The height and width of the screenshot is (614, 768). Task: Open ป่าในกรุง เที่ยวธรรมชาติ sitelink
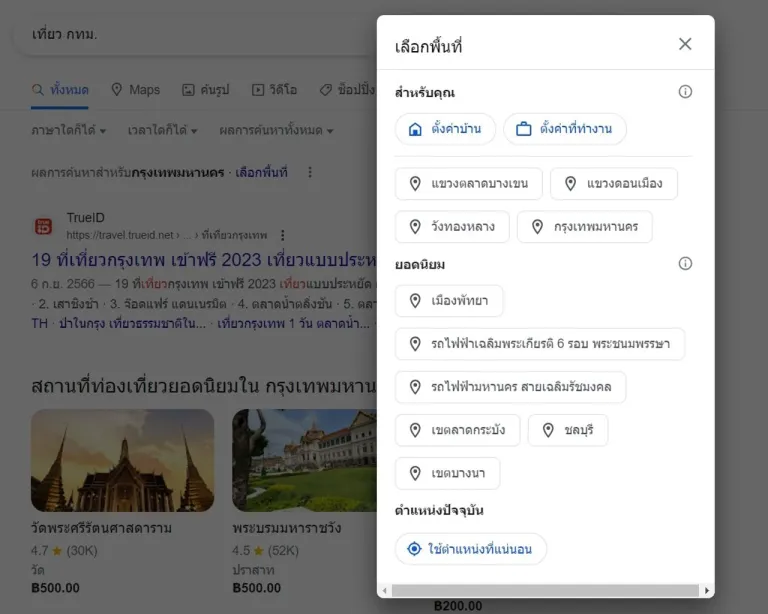132,324
